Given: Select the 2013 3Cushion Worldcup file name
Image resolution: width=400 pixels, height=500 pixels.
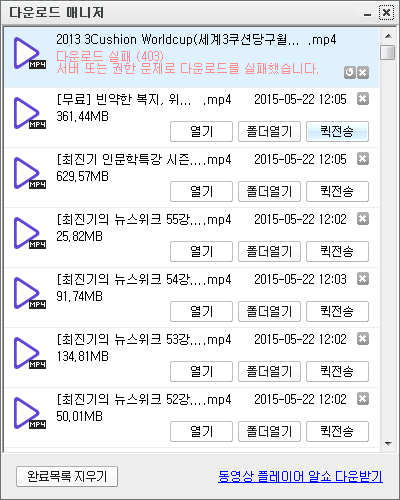Looking at the screenshot, I should pos(196,39).
